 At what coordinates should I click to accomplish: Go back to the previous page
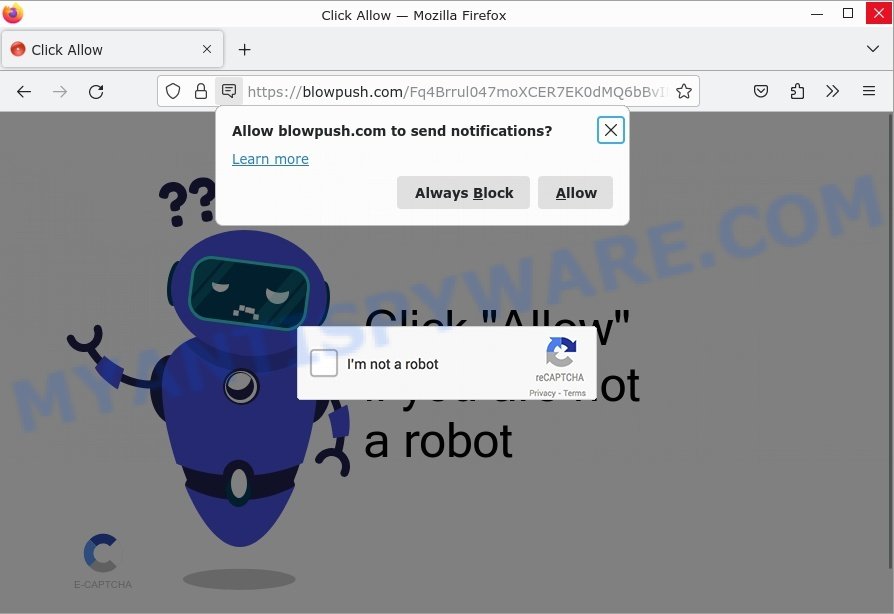coord(24,91)
